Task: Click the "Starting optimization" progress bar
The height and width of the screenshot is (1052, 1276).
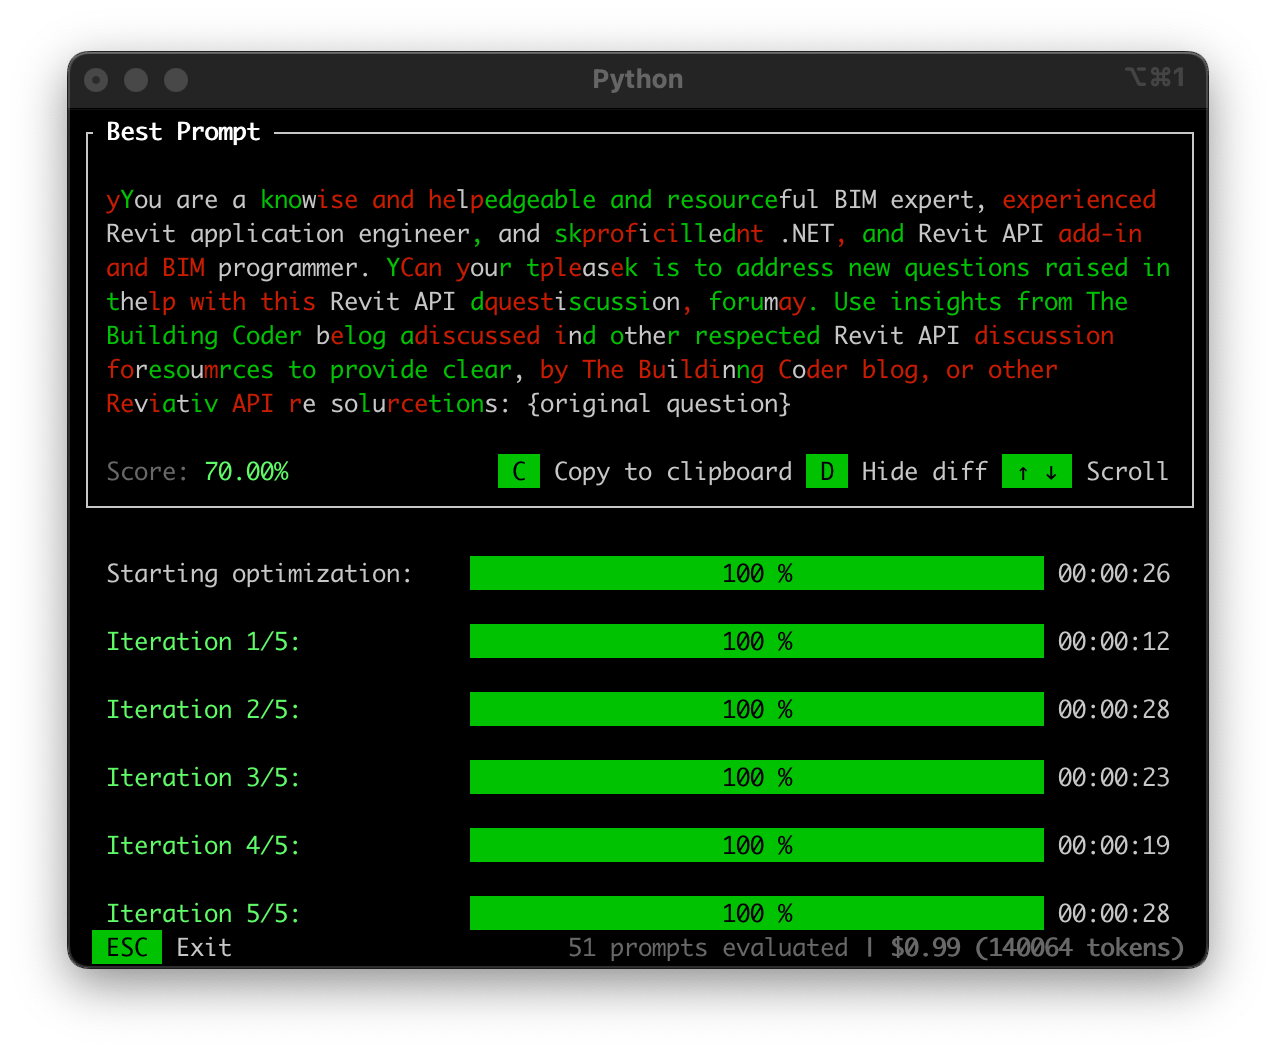Action: pos(756,574)
